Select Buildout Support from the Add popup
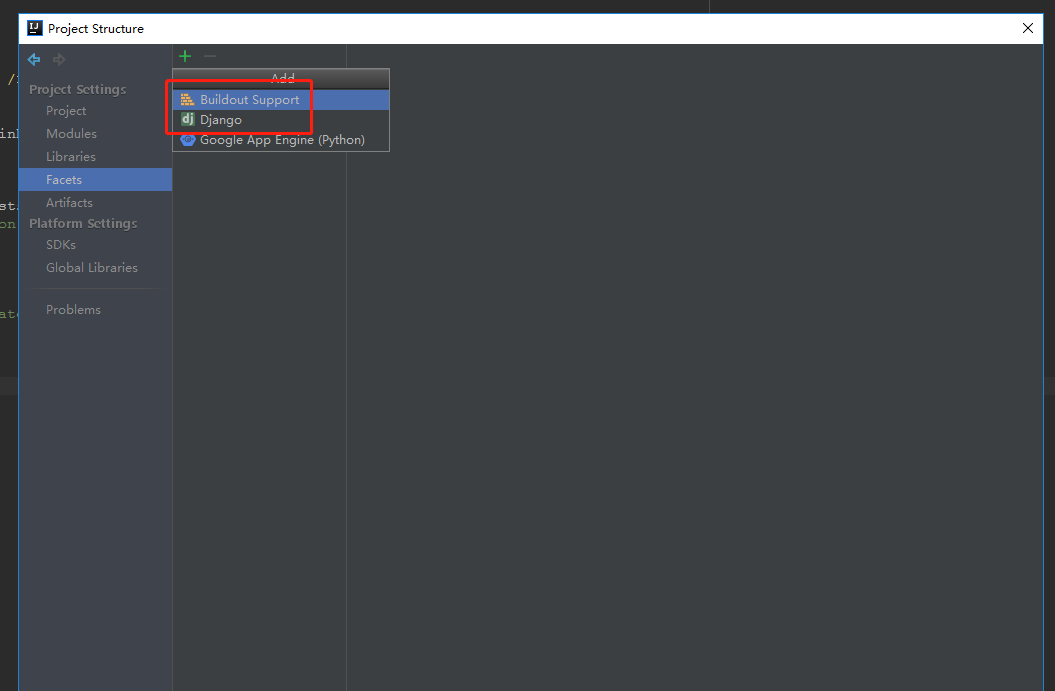The image size is (1055, 691). [250, 99]
